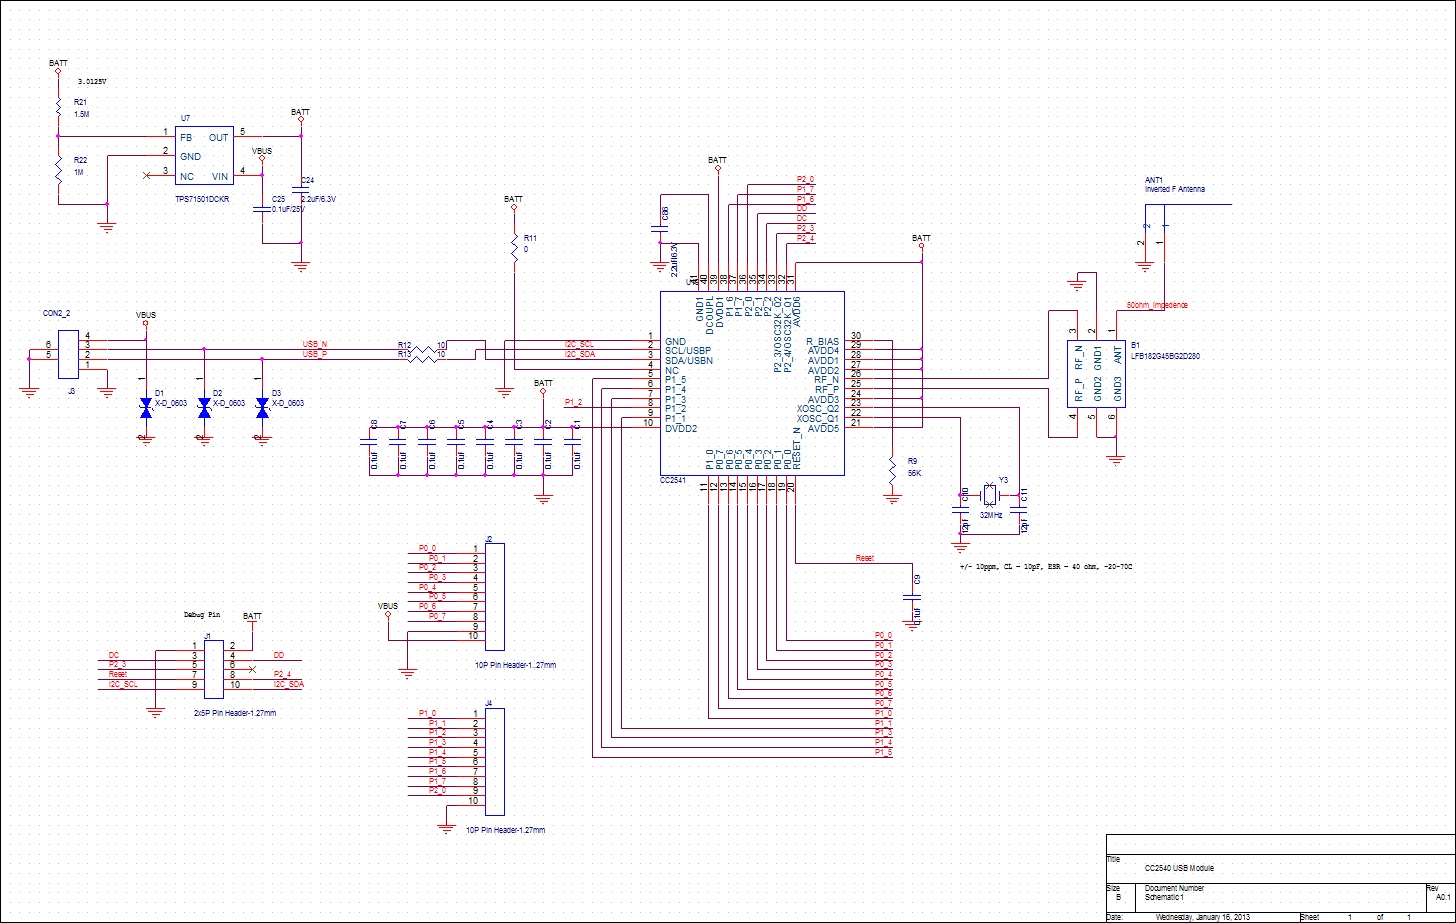Click the no-connect X on U7 NC pin
Image resolution: width=1456 pixels, height=923 pixels.
pyautogui.click(x=149, y=176)
